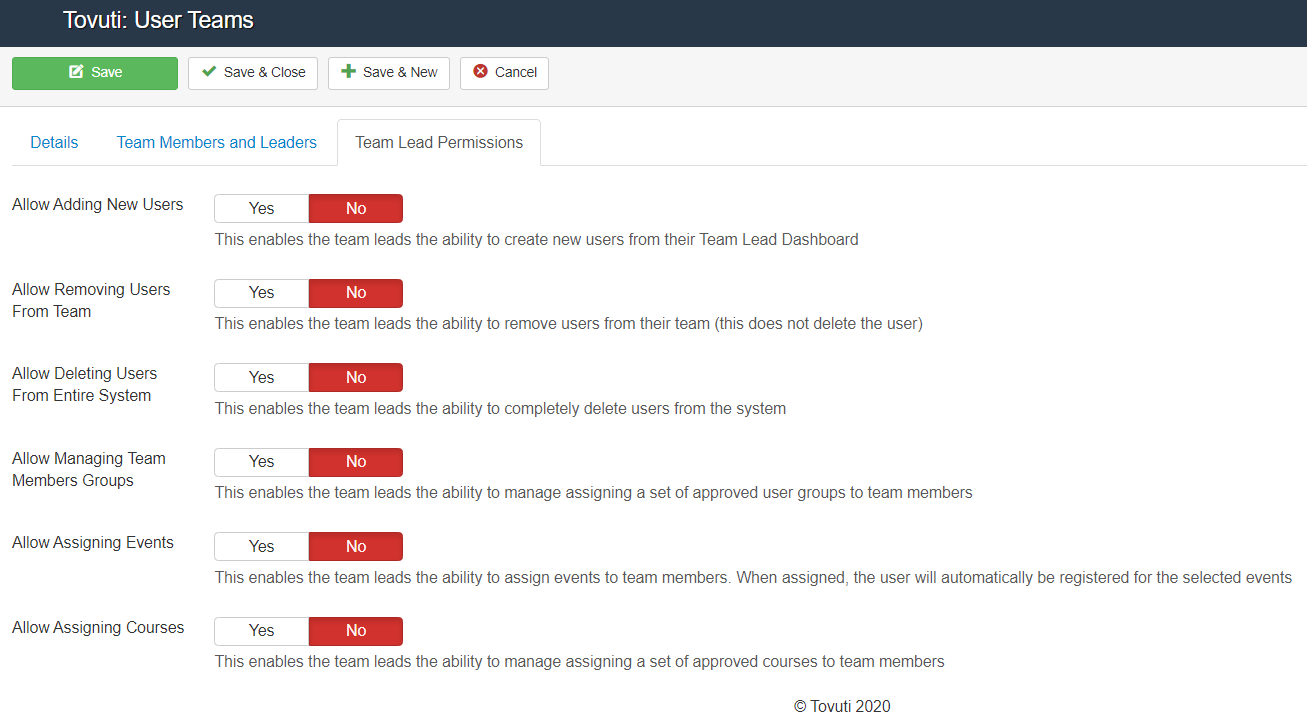This screenshot has height=728, width=1307.
Task: Click the Save pencil-edit icon
Action: point(76,72)
